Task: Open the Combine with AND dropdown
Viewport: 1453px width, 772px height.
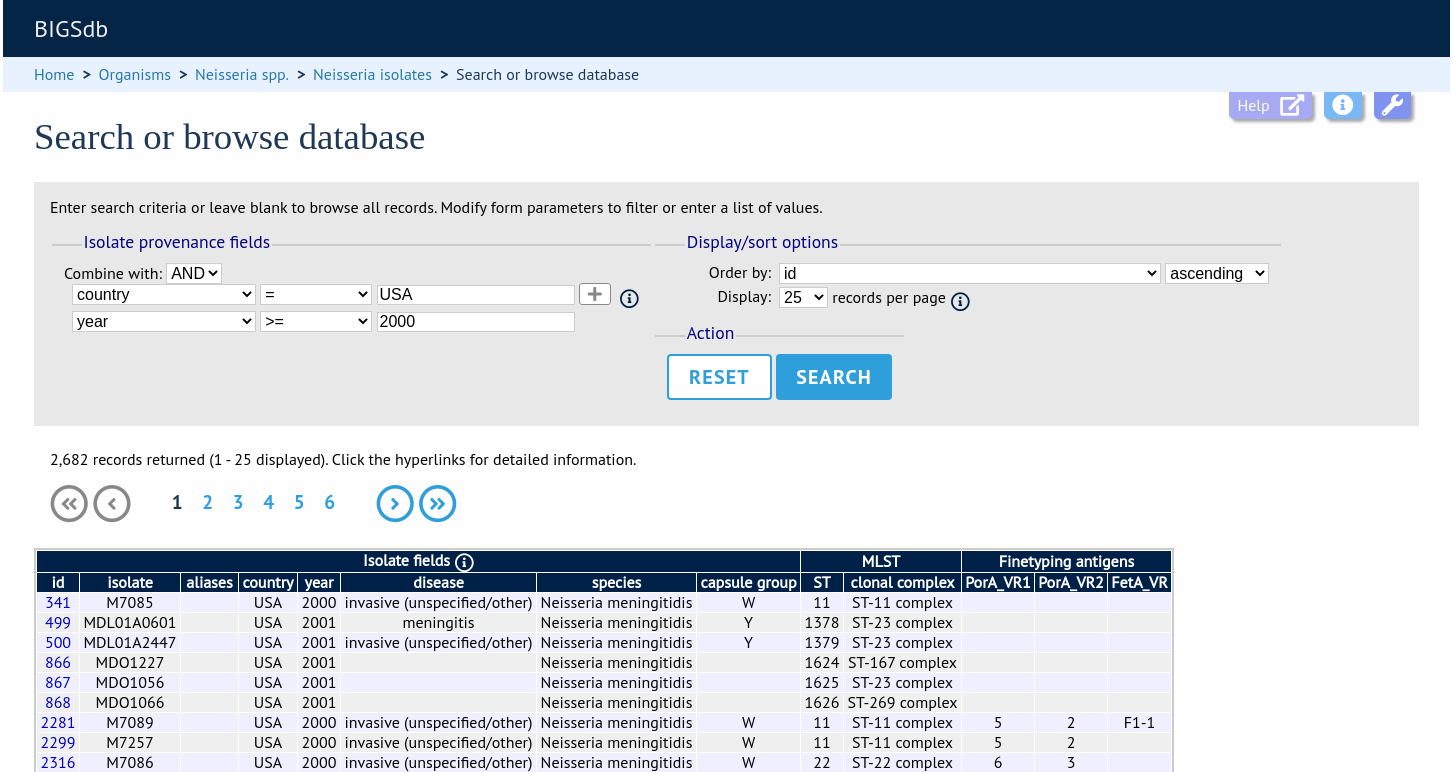Action: pyautogui.click(x=194, y=273)
